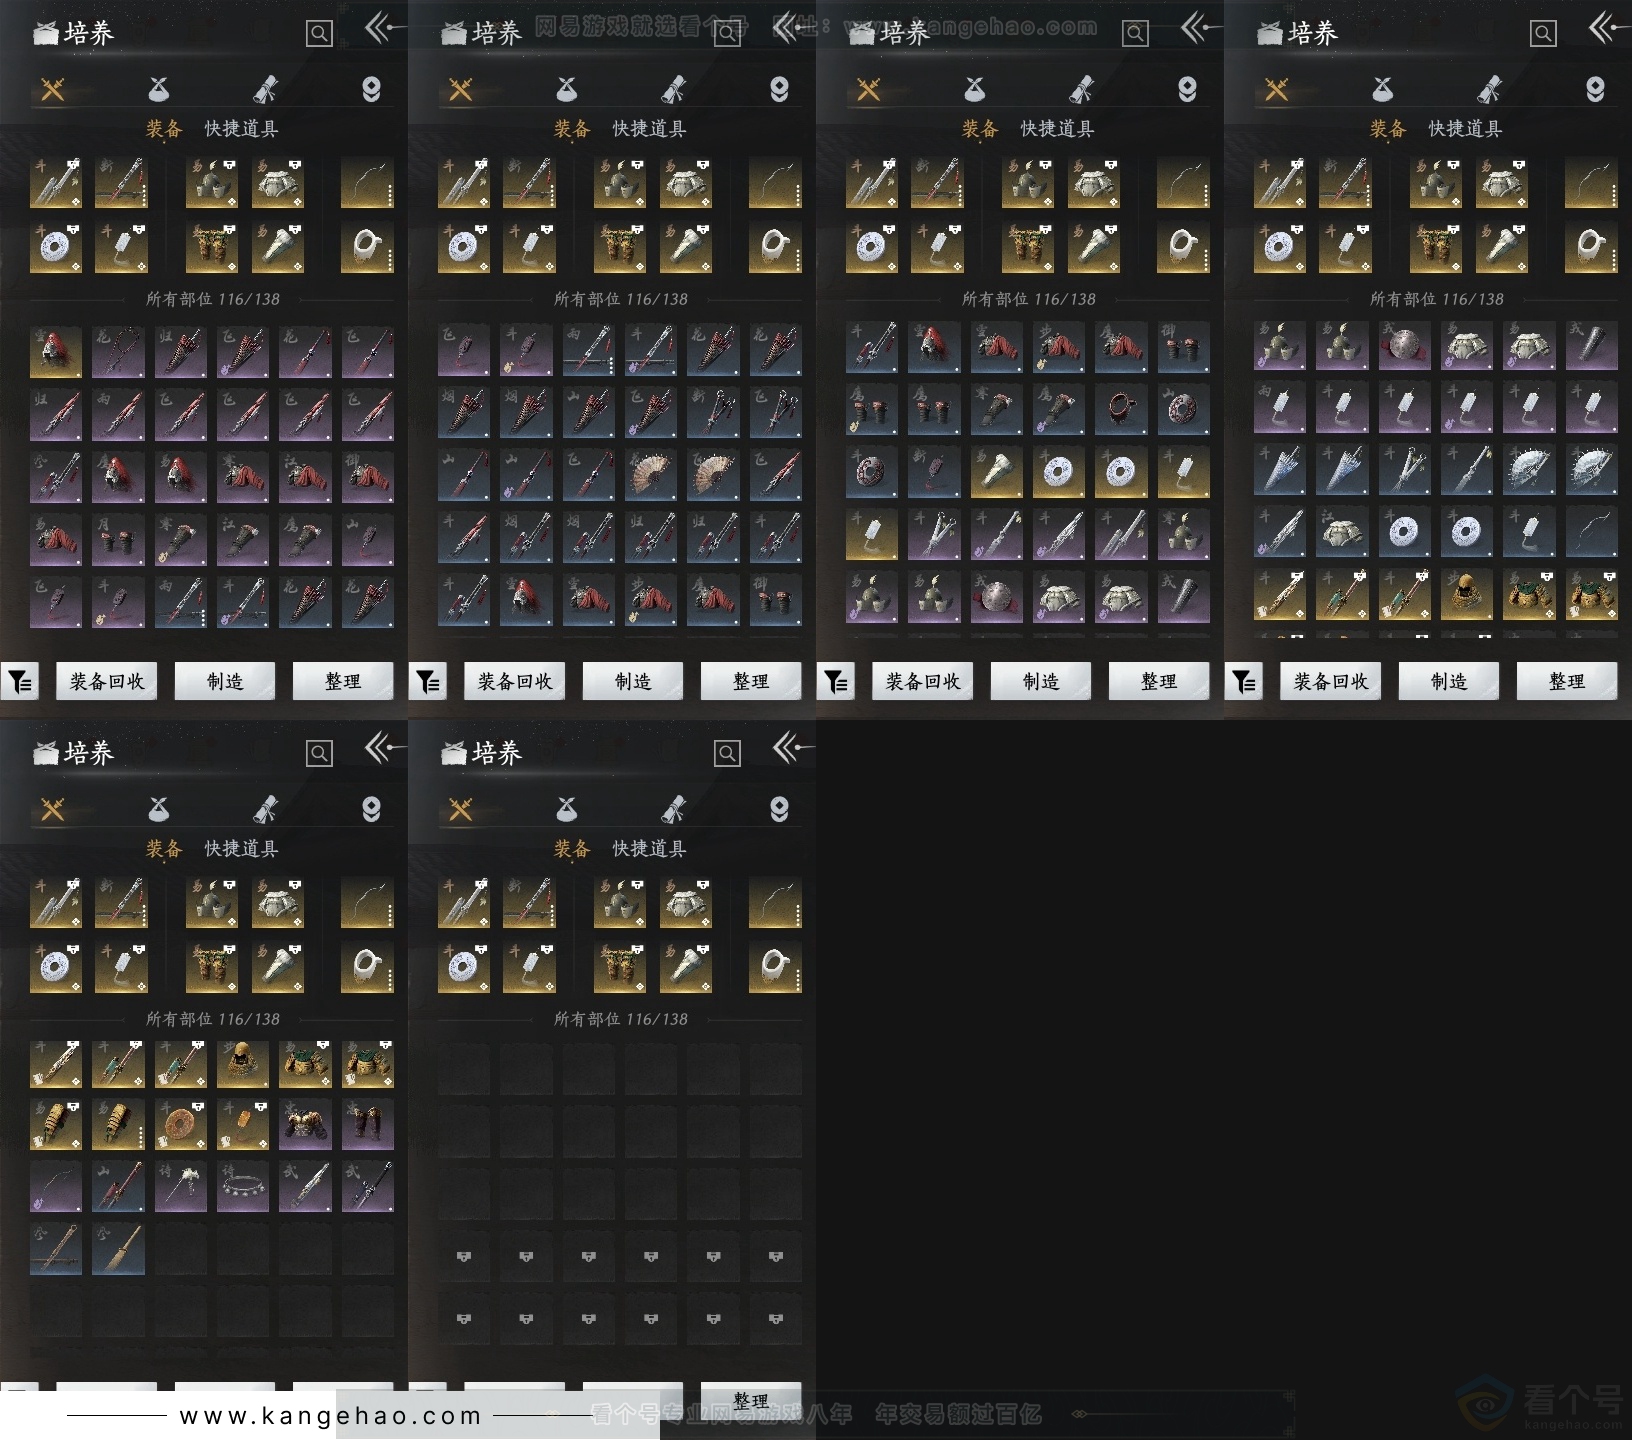Select equipped leg armor in top-right panel
1632x1440 pixels.
click(x=1436, y=247)
